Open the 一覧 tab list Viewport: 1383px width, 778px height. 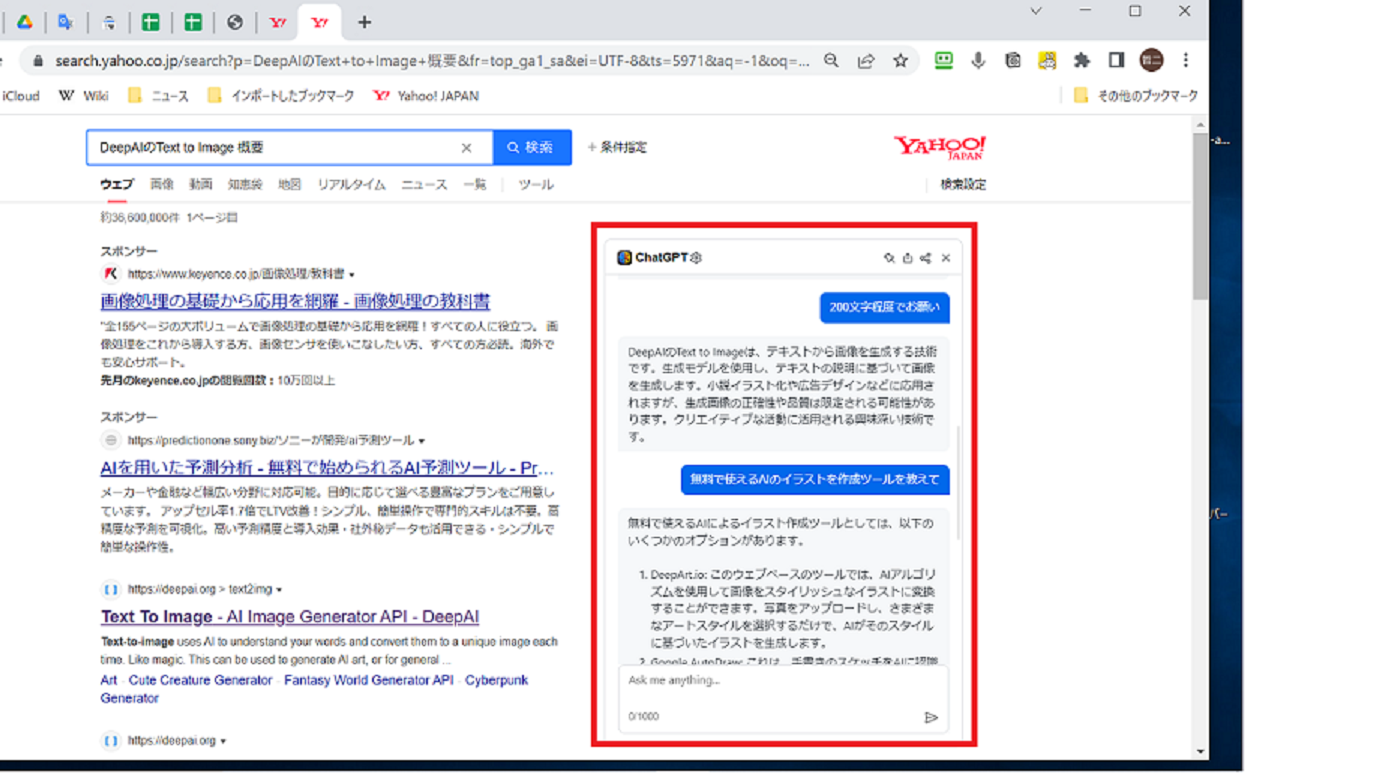(x=475, y=185)
